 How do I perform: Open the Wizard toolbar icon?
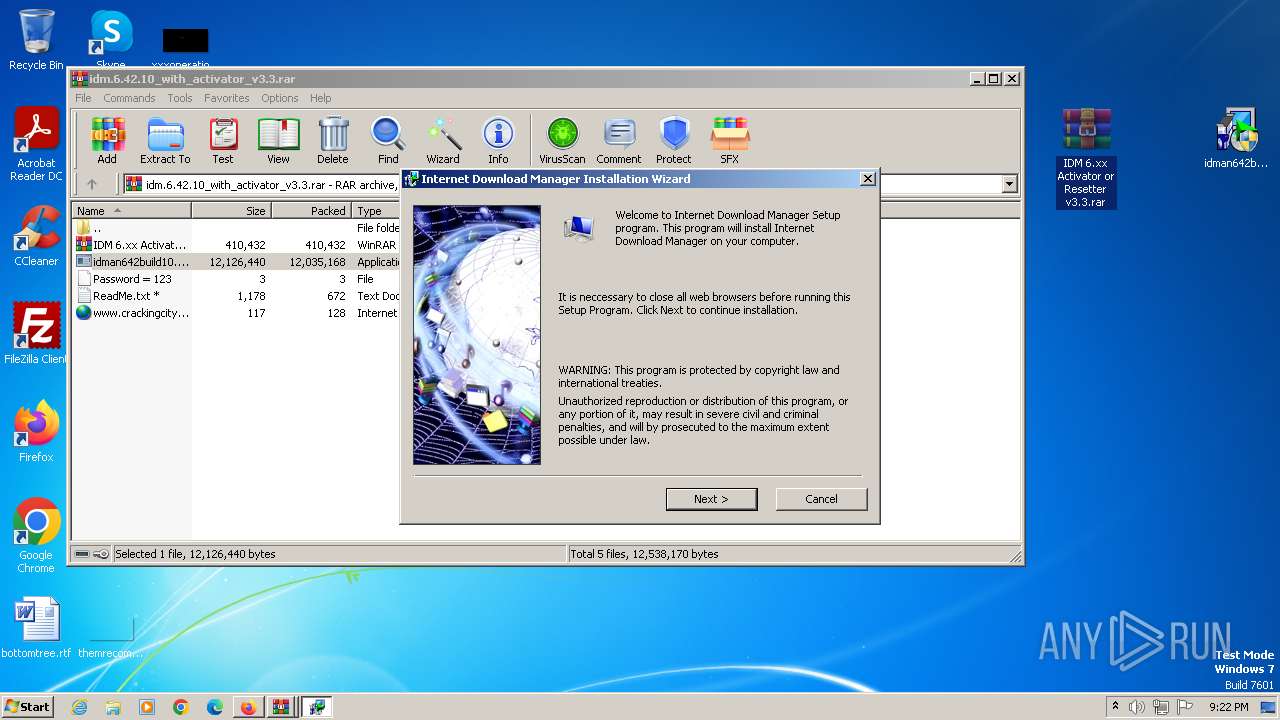[443, 140]
